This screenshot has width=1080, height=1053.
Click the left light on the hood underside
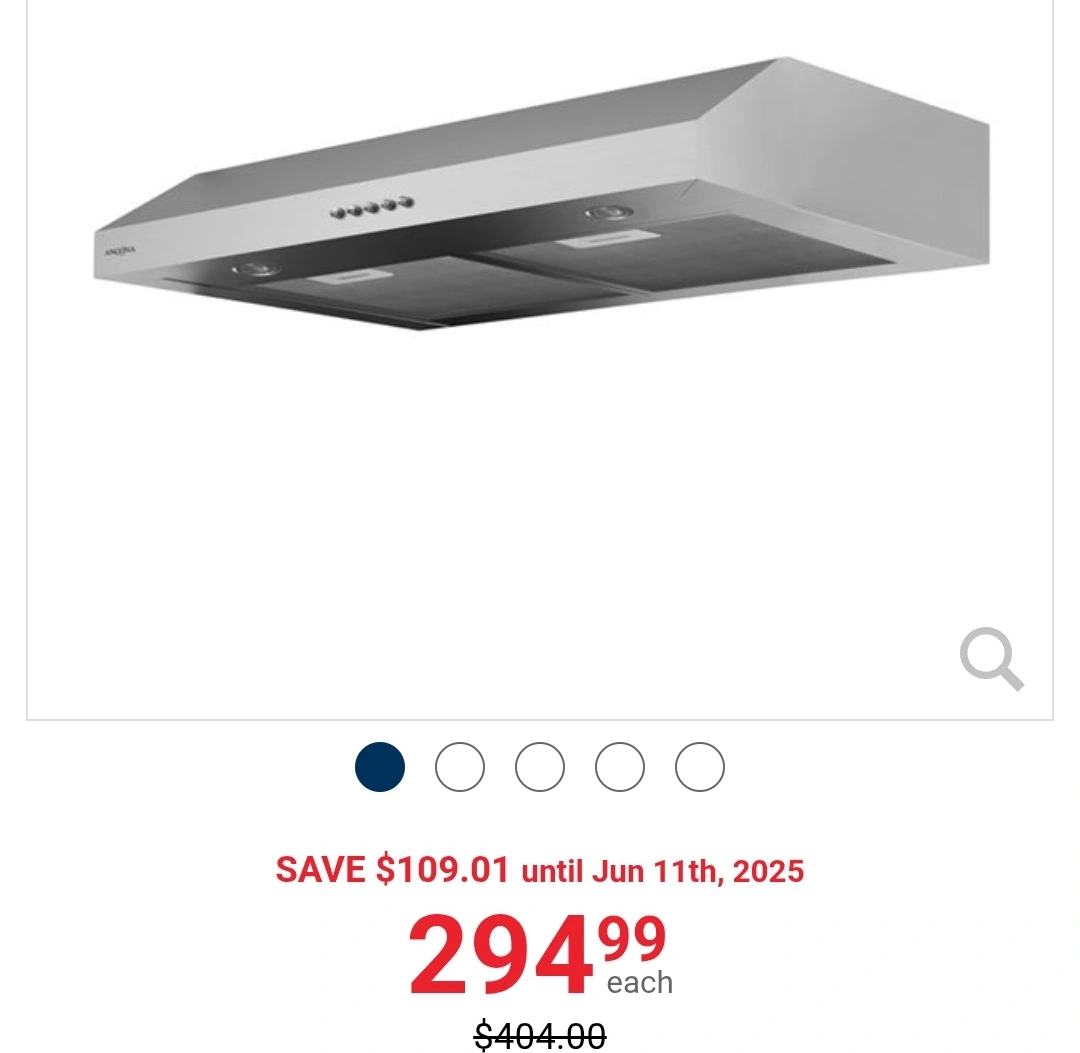tap(256, 269)
